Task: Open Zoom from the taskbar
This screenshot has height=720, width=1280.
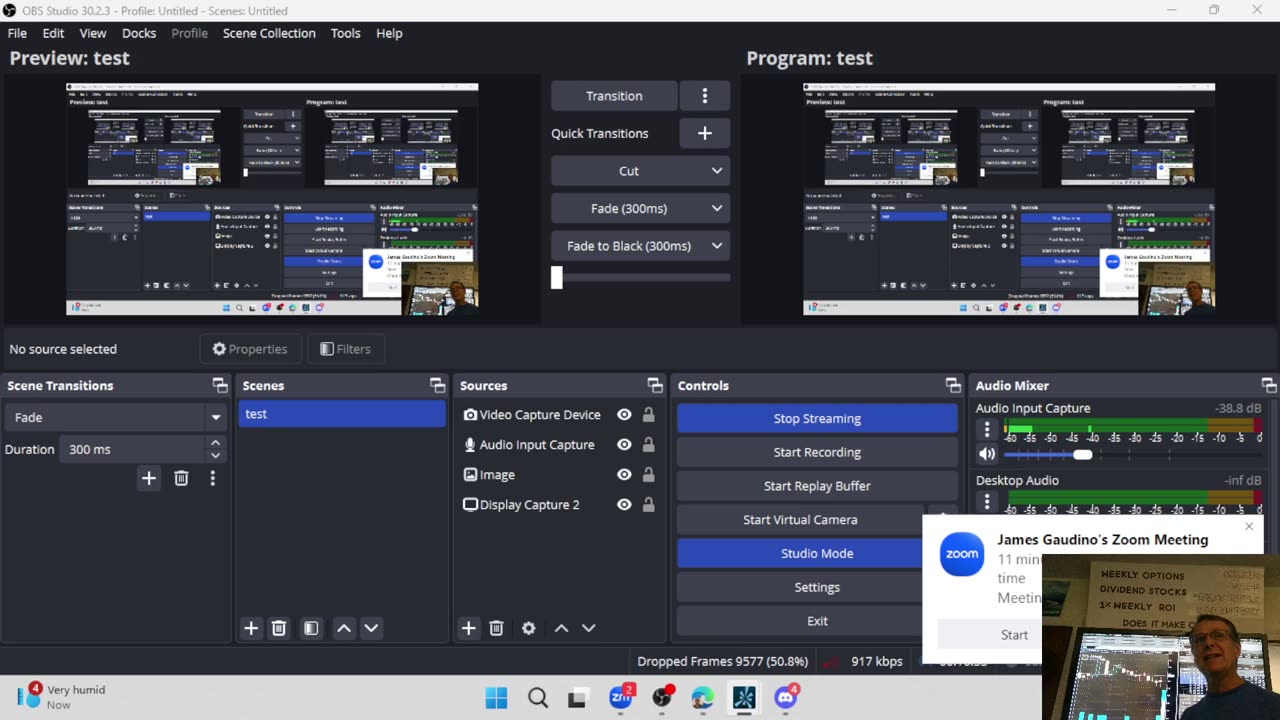Action: tap(621, 698)
